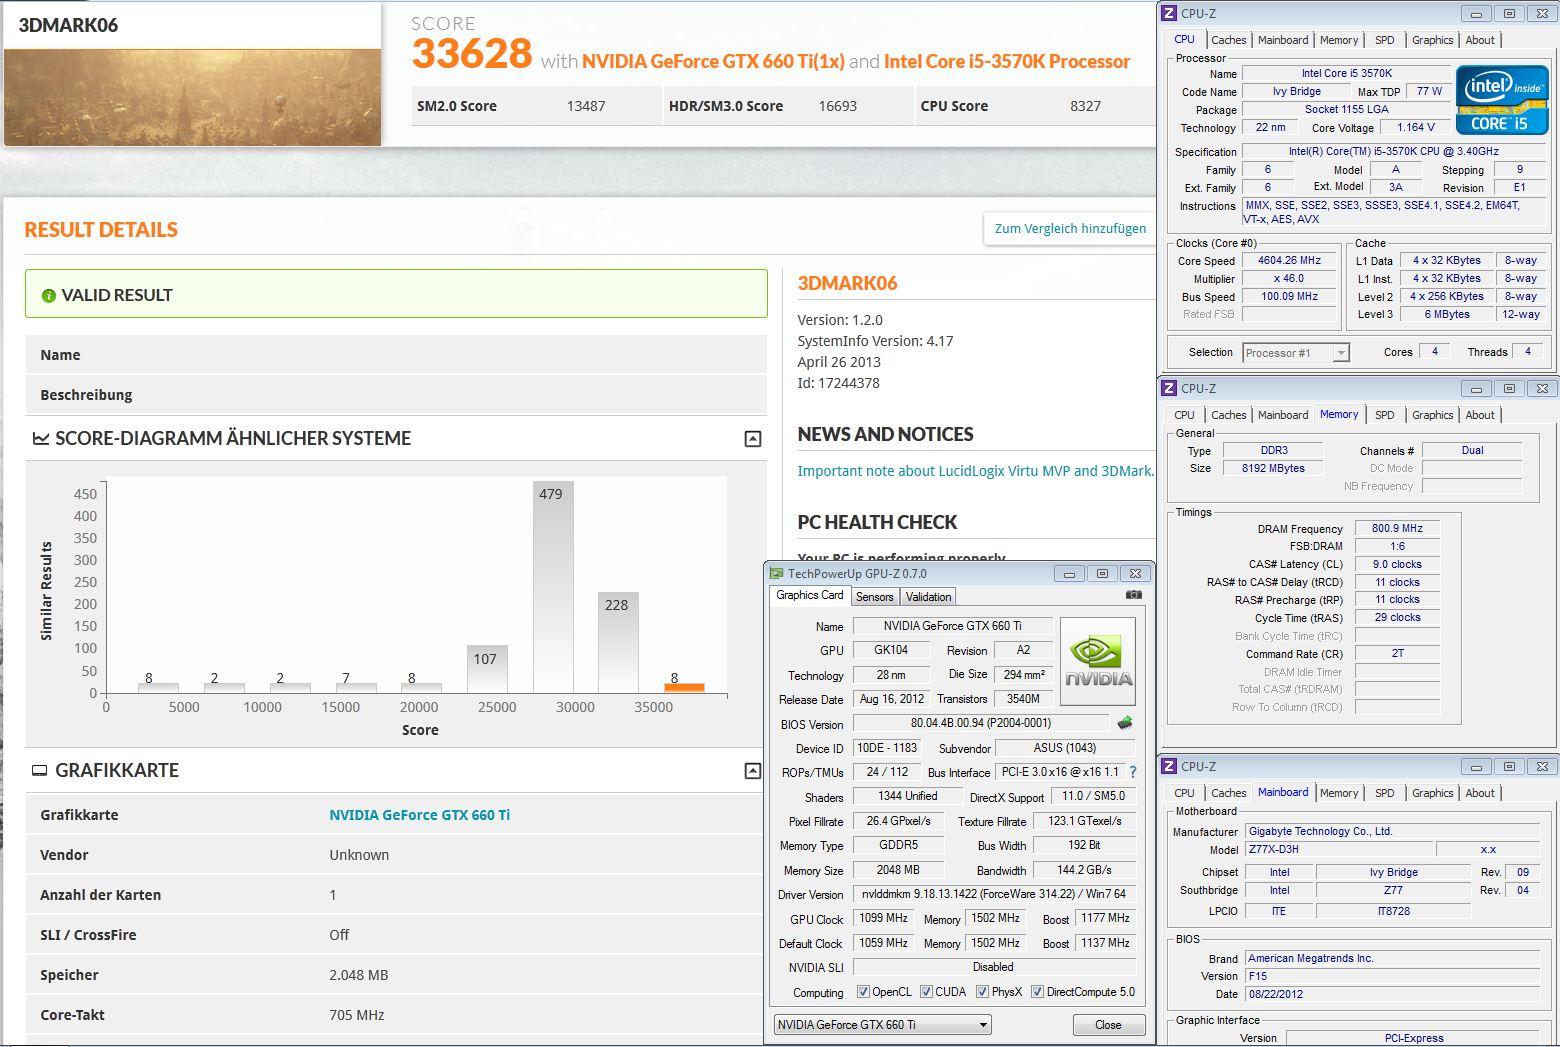
Task: Collapse the Grafikkarte section
Action: point(753,771)
